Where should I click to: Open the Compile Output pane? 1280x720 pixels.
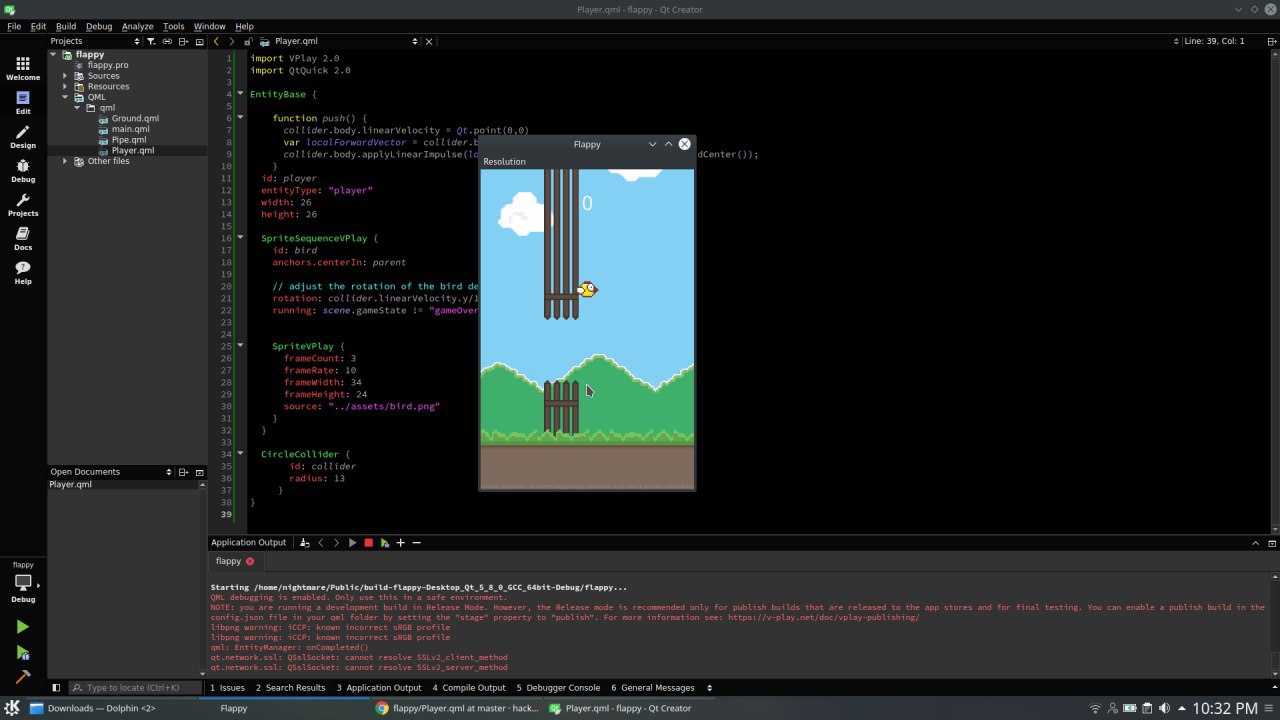[x=469, y=688]
